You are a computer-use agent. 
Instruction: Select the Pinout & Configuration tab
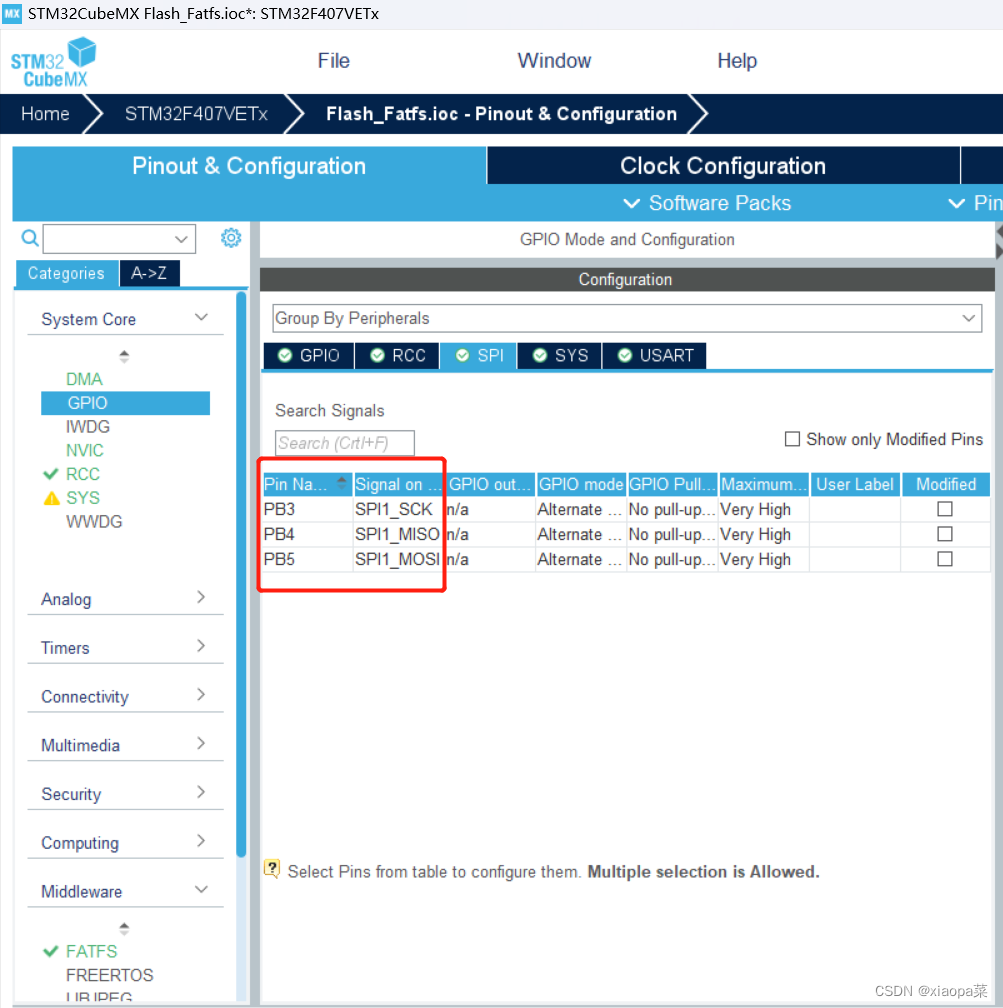coord(249,166)
